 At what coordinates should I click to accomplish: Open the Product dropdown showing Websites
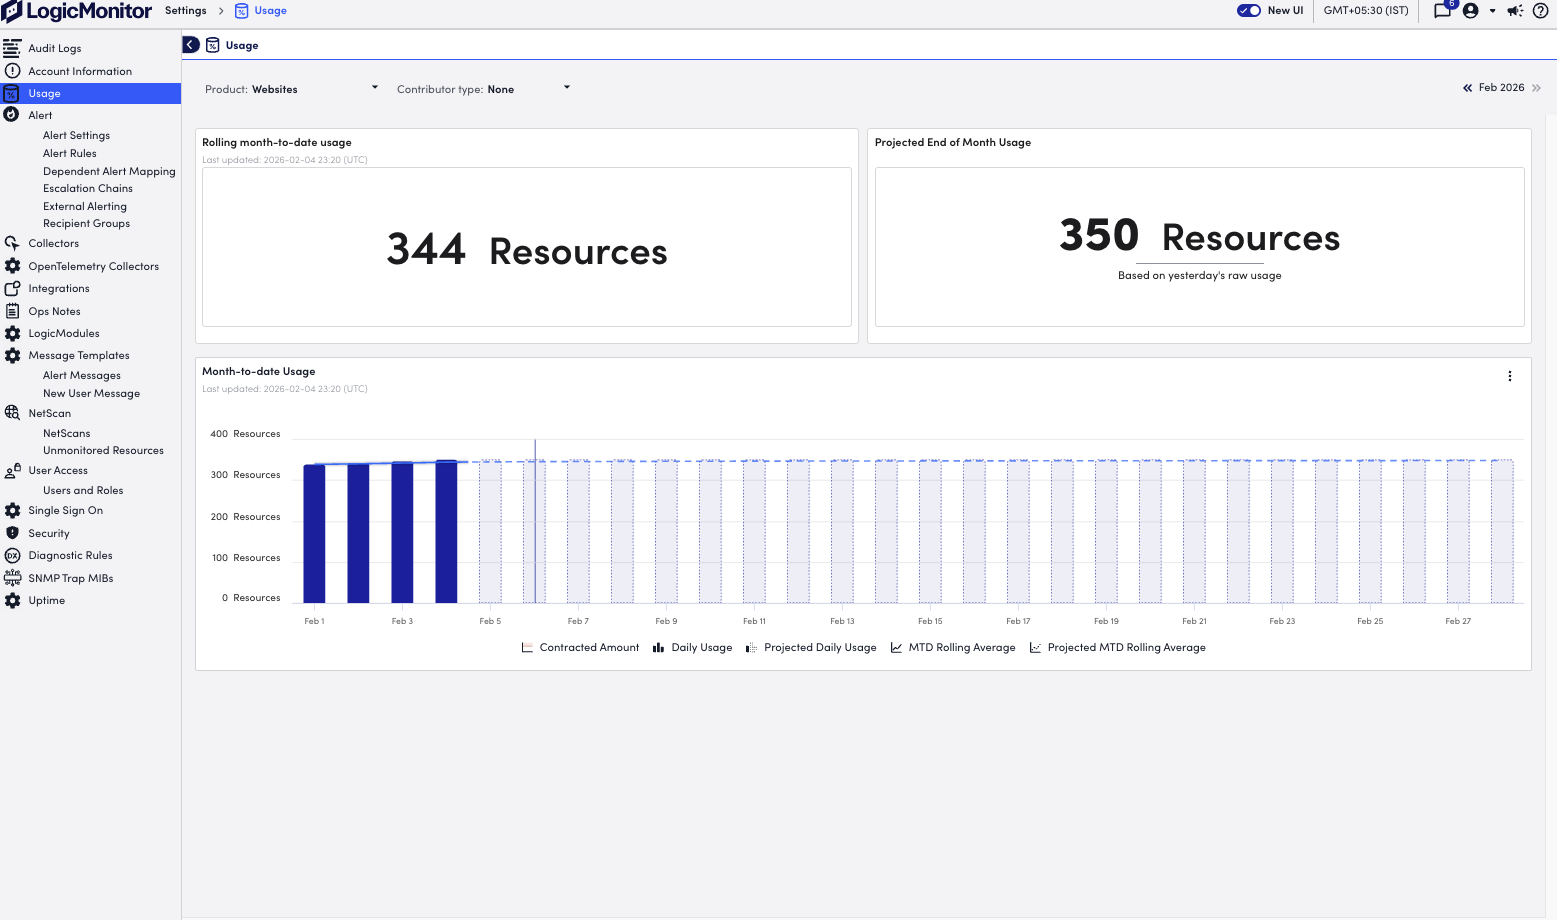coord(374,88)
